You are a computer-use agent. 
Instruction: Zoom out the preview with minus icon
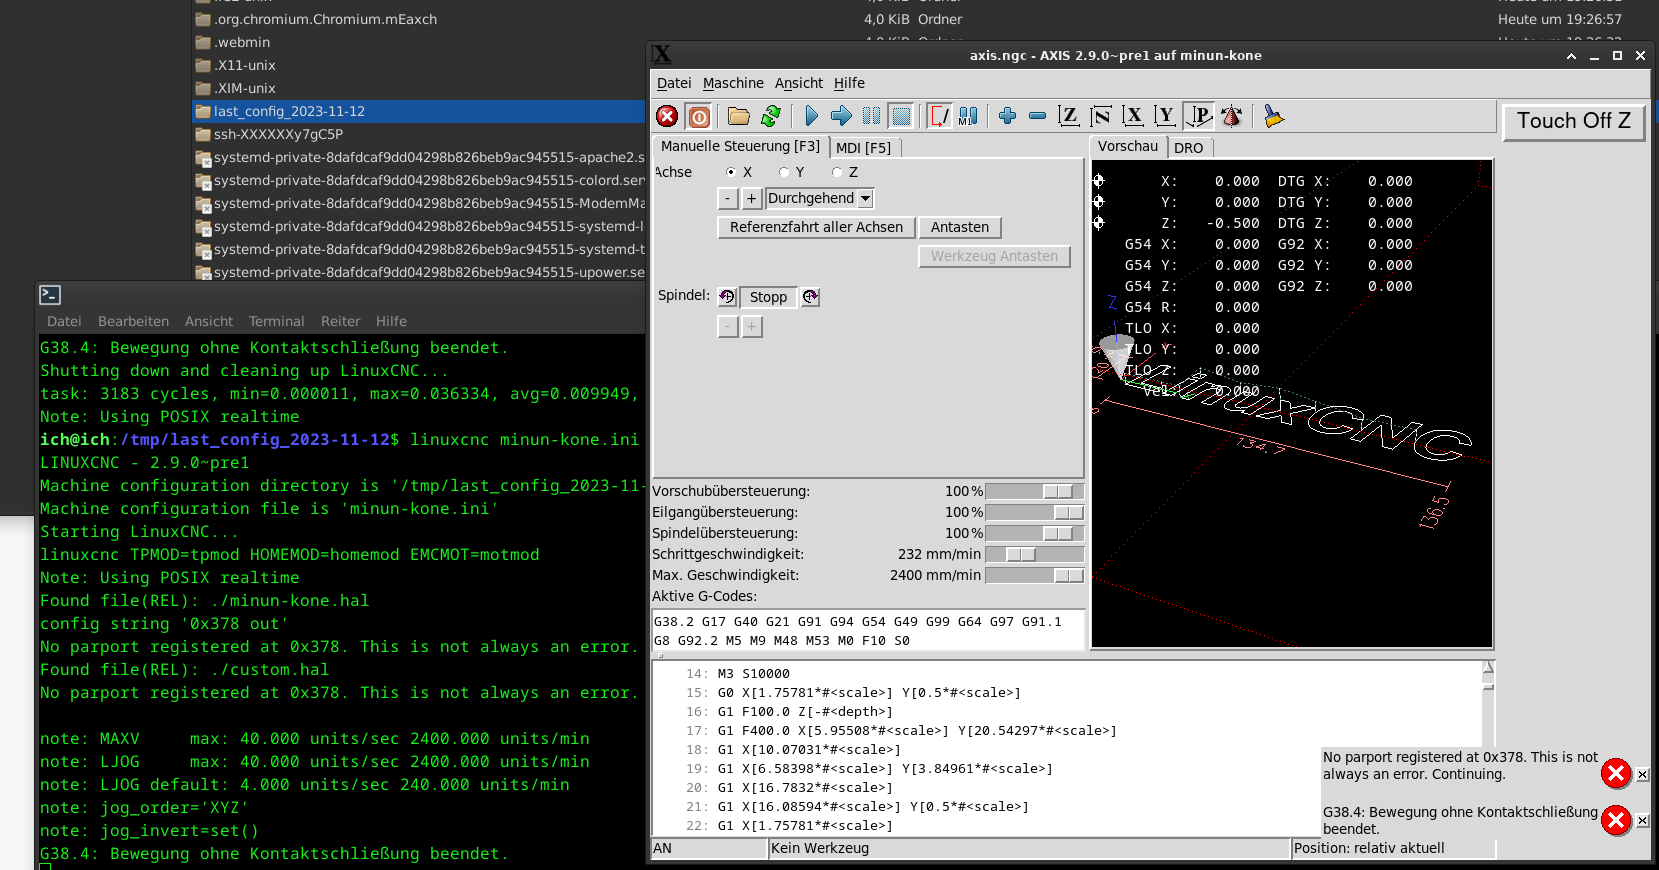1037,116
